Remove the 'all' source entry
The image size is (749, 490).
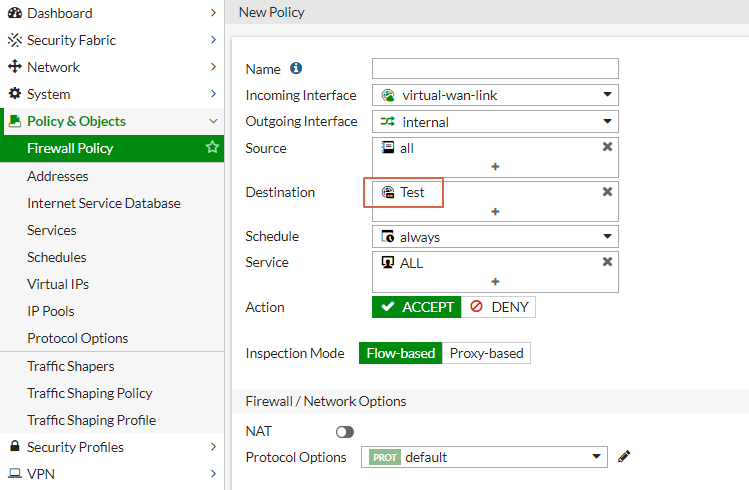607,147
